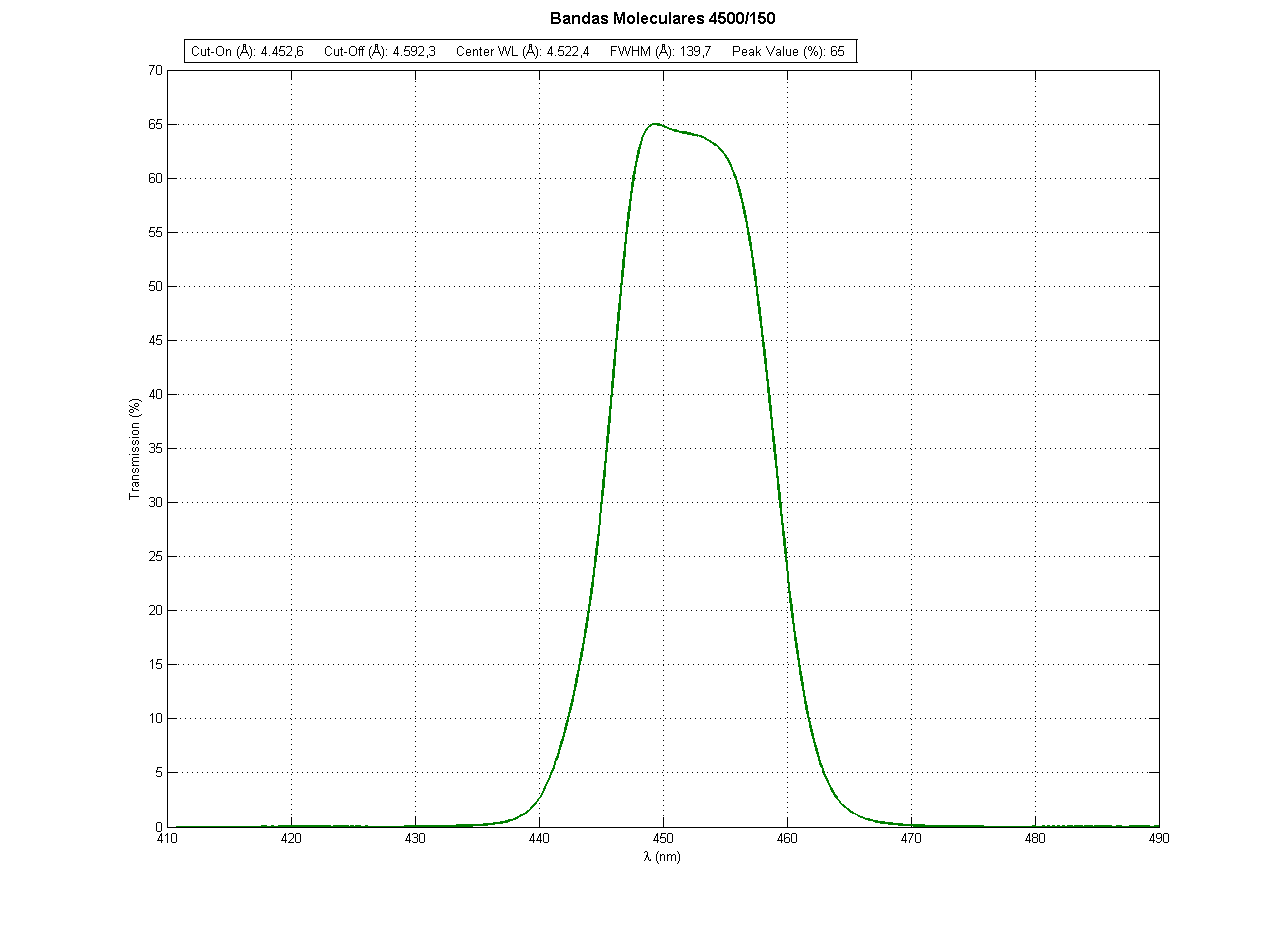Click the x-axis tick label 490
Viewport: 1281px width, 929px height.
click(x=1159, y=840)
